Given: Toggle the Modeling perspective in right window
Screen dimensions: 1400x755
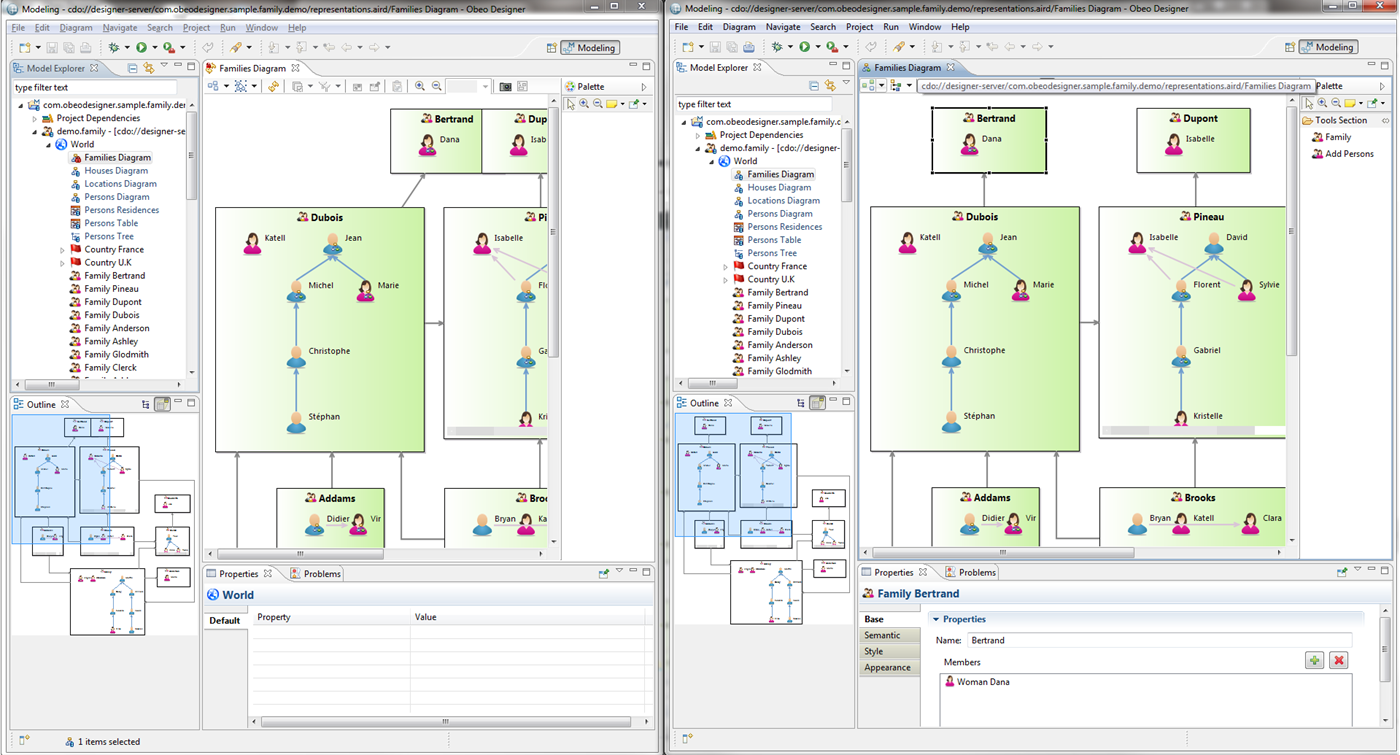Looking at the screenshot, I should tap(1327, 47).
